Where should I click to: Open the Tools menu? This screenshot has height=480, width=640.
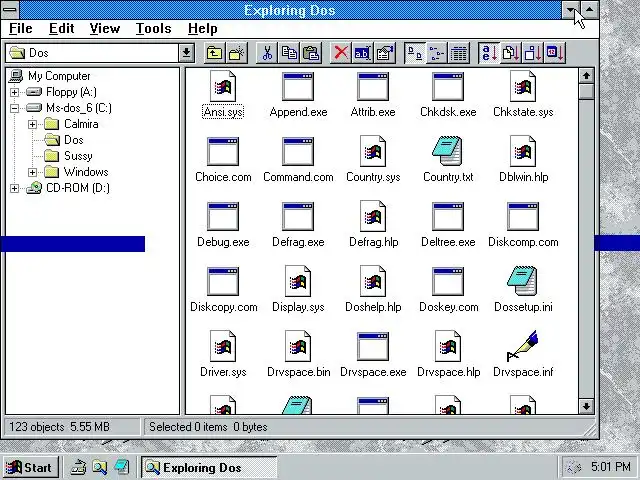[153, 29]
